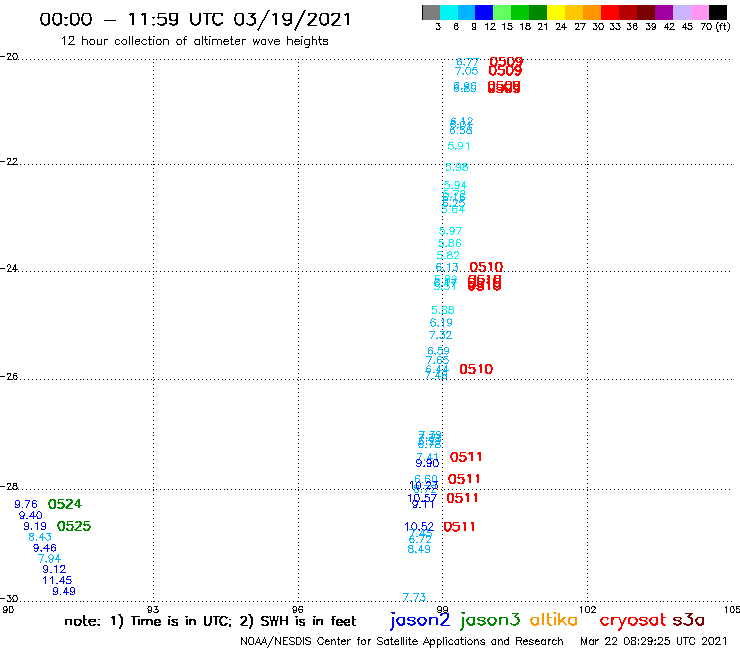This screenshot has height=650, width=740.
Task: Click the wave height value 8.49
Action: click(x=419, y=549)
